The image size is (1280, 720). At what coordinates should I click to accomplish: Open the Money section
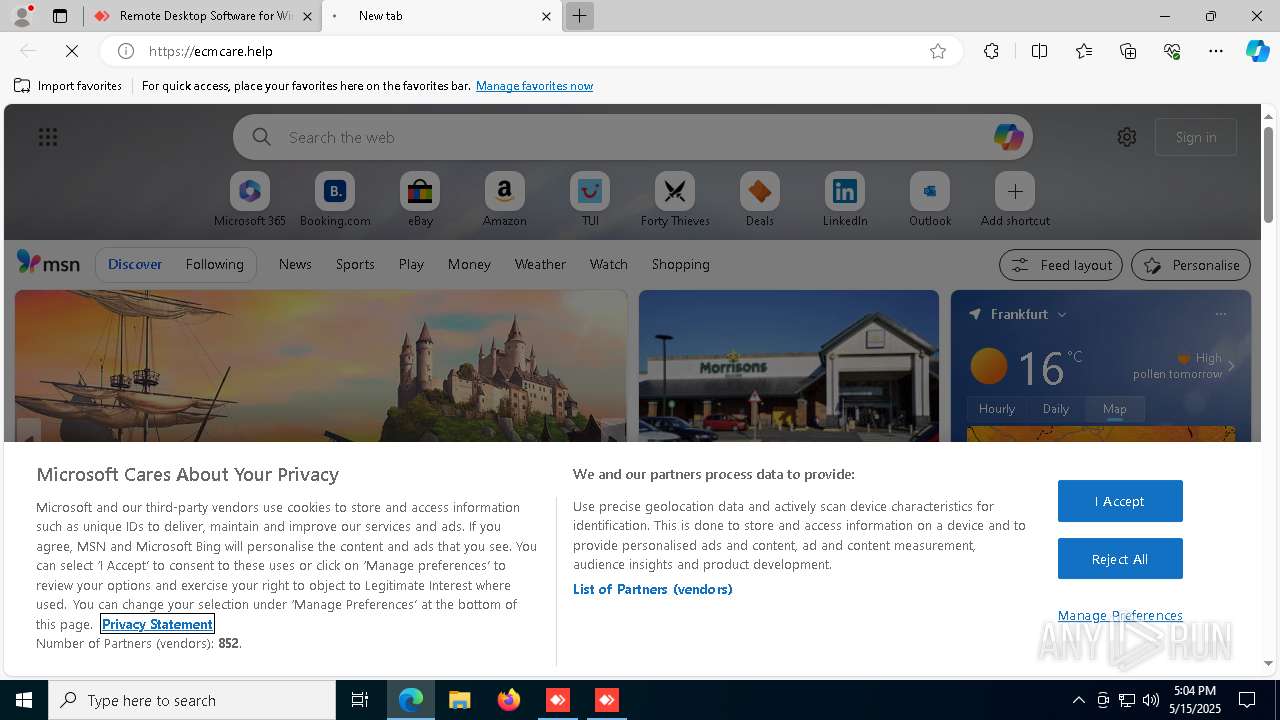469,264
